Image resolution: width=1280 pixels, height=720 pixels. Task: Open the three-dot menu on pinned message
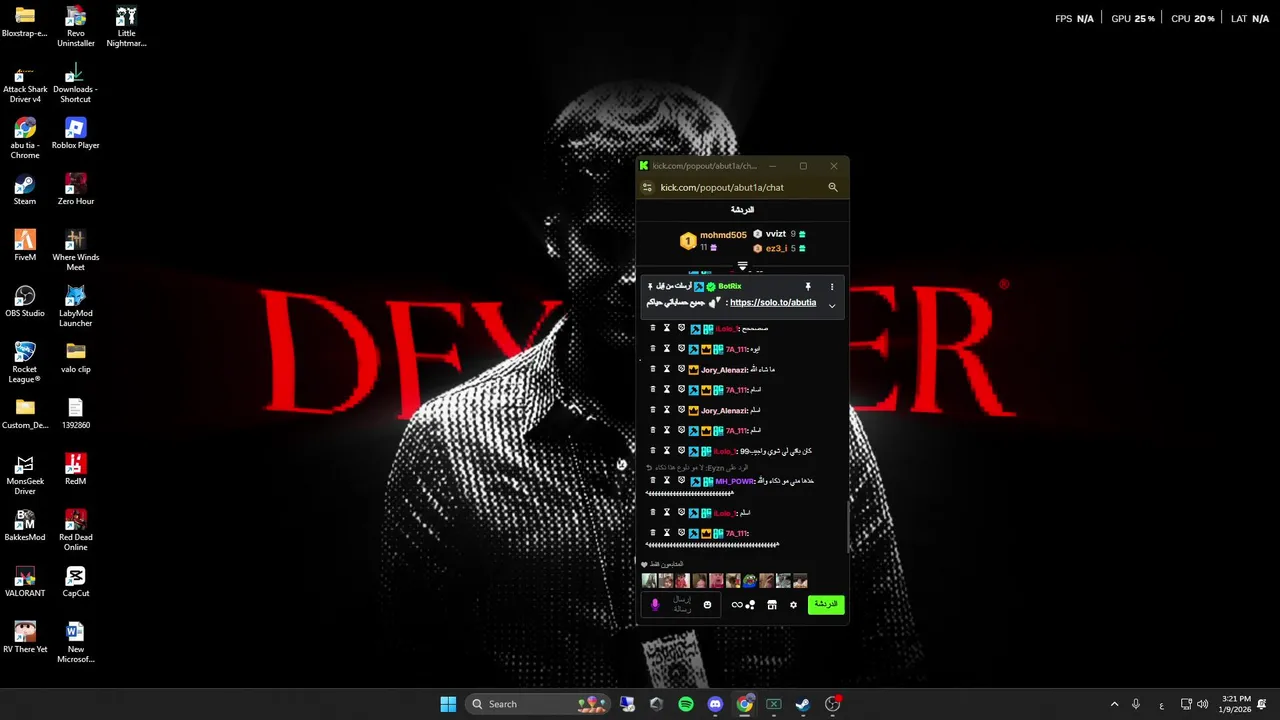point(832,287)
